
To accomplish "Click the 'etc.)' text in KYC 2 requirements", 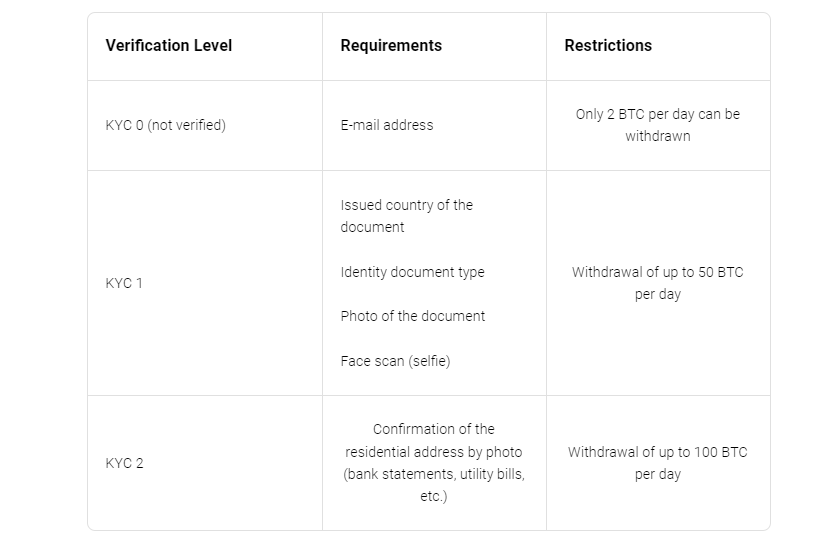I will (434, 496).
